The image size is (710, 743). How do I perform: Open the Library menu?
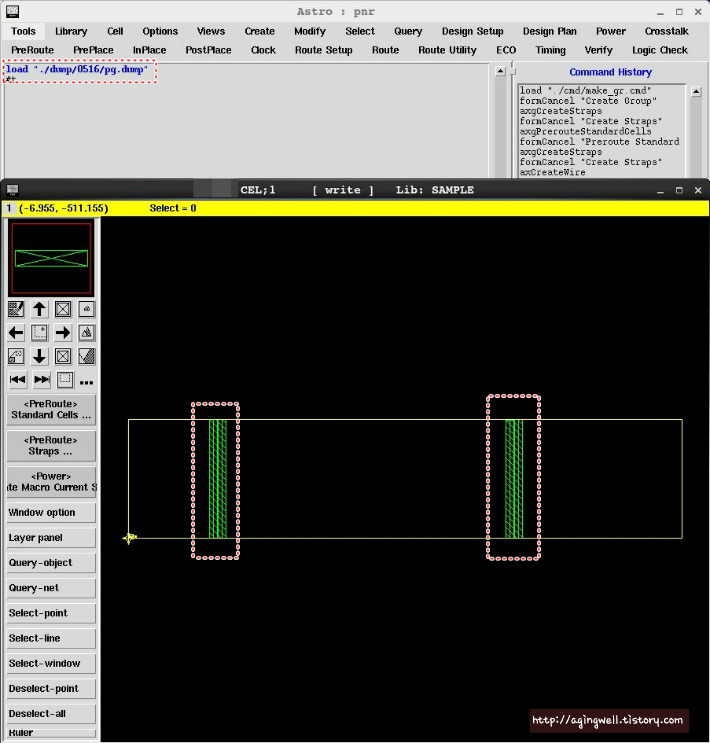[71, 31]
